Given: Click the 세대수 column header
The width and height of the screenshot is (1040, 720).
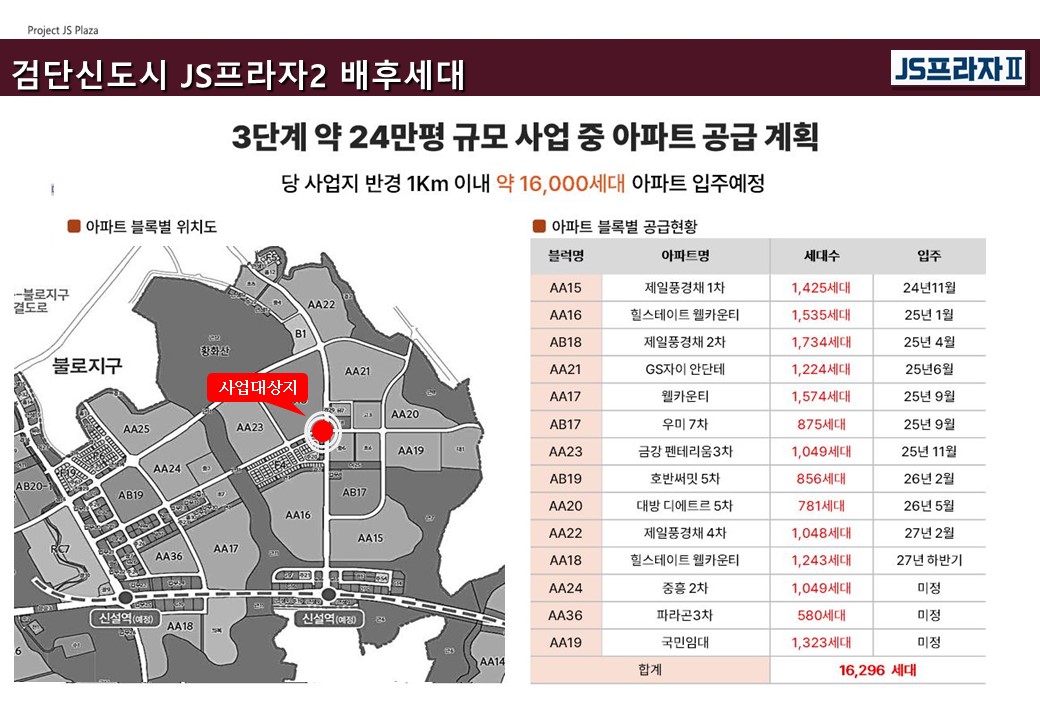Looking at the screenshot, I should (820, 256).
